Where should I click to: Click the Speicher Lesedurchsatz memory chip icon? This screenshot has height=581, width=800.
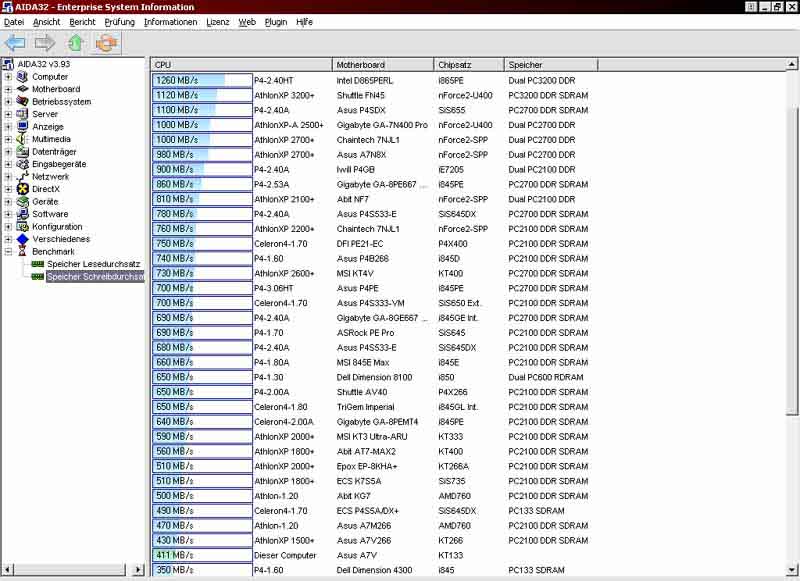coord(38,264)
